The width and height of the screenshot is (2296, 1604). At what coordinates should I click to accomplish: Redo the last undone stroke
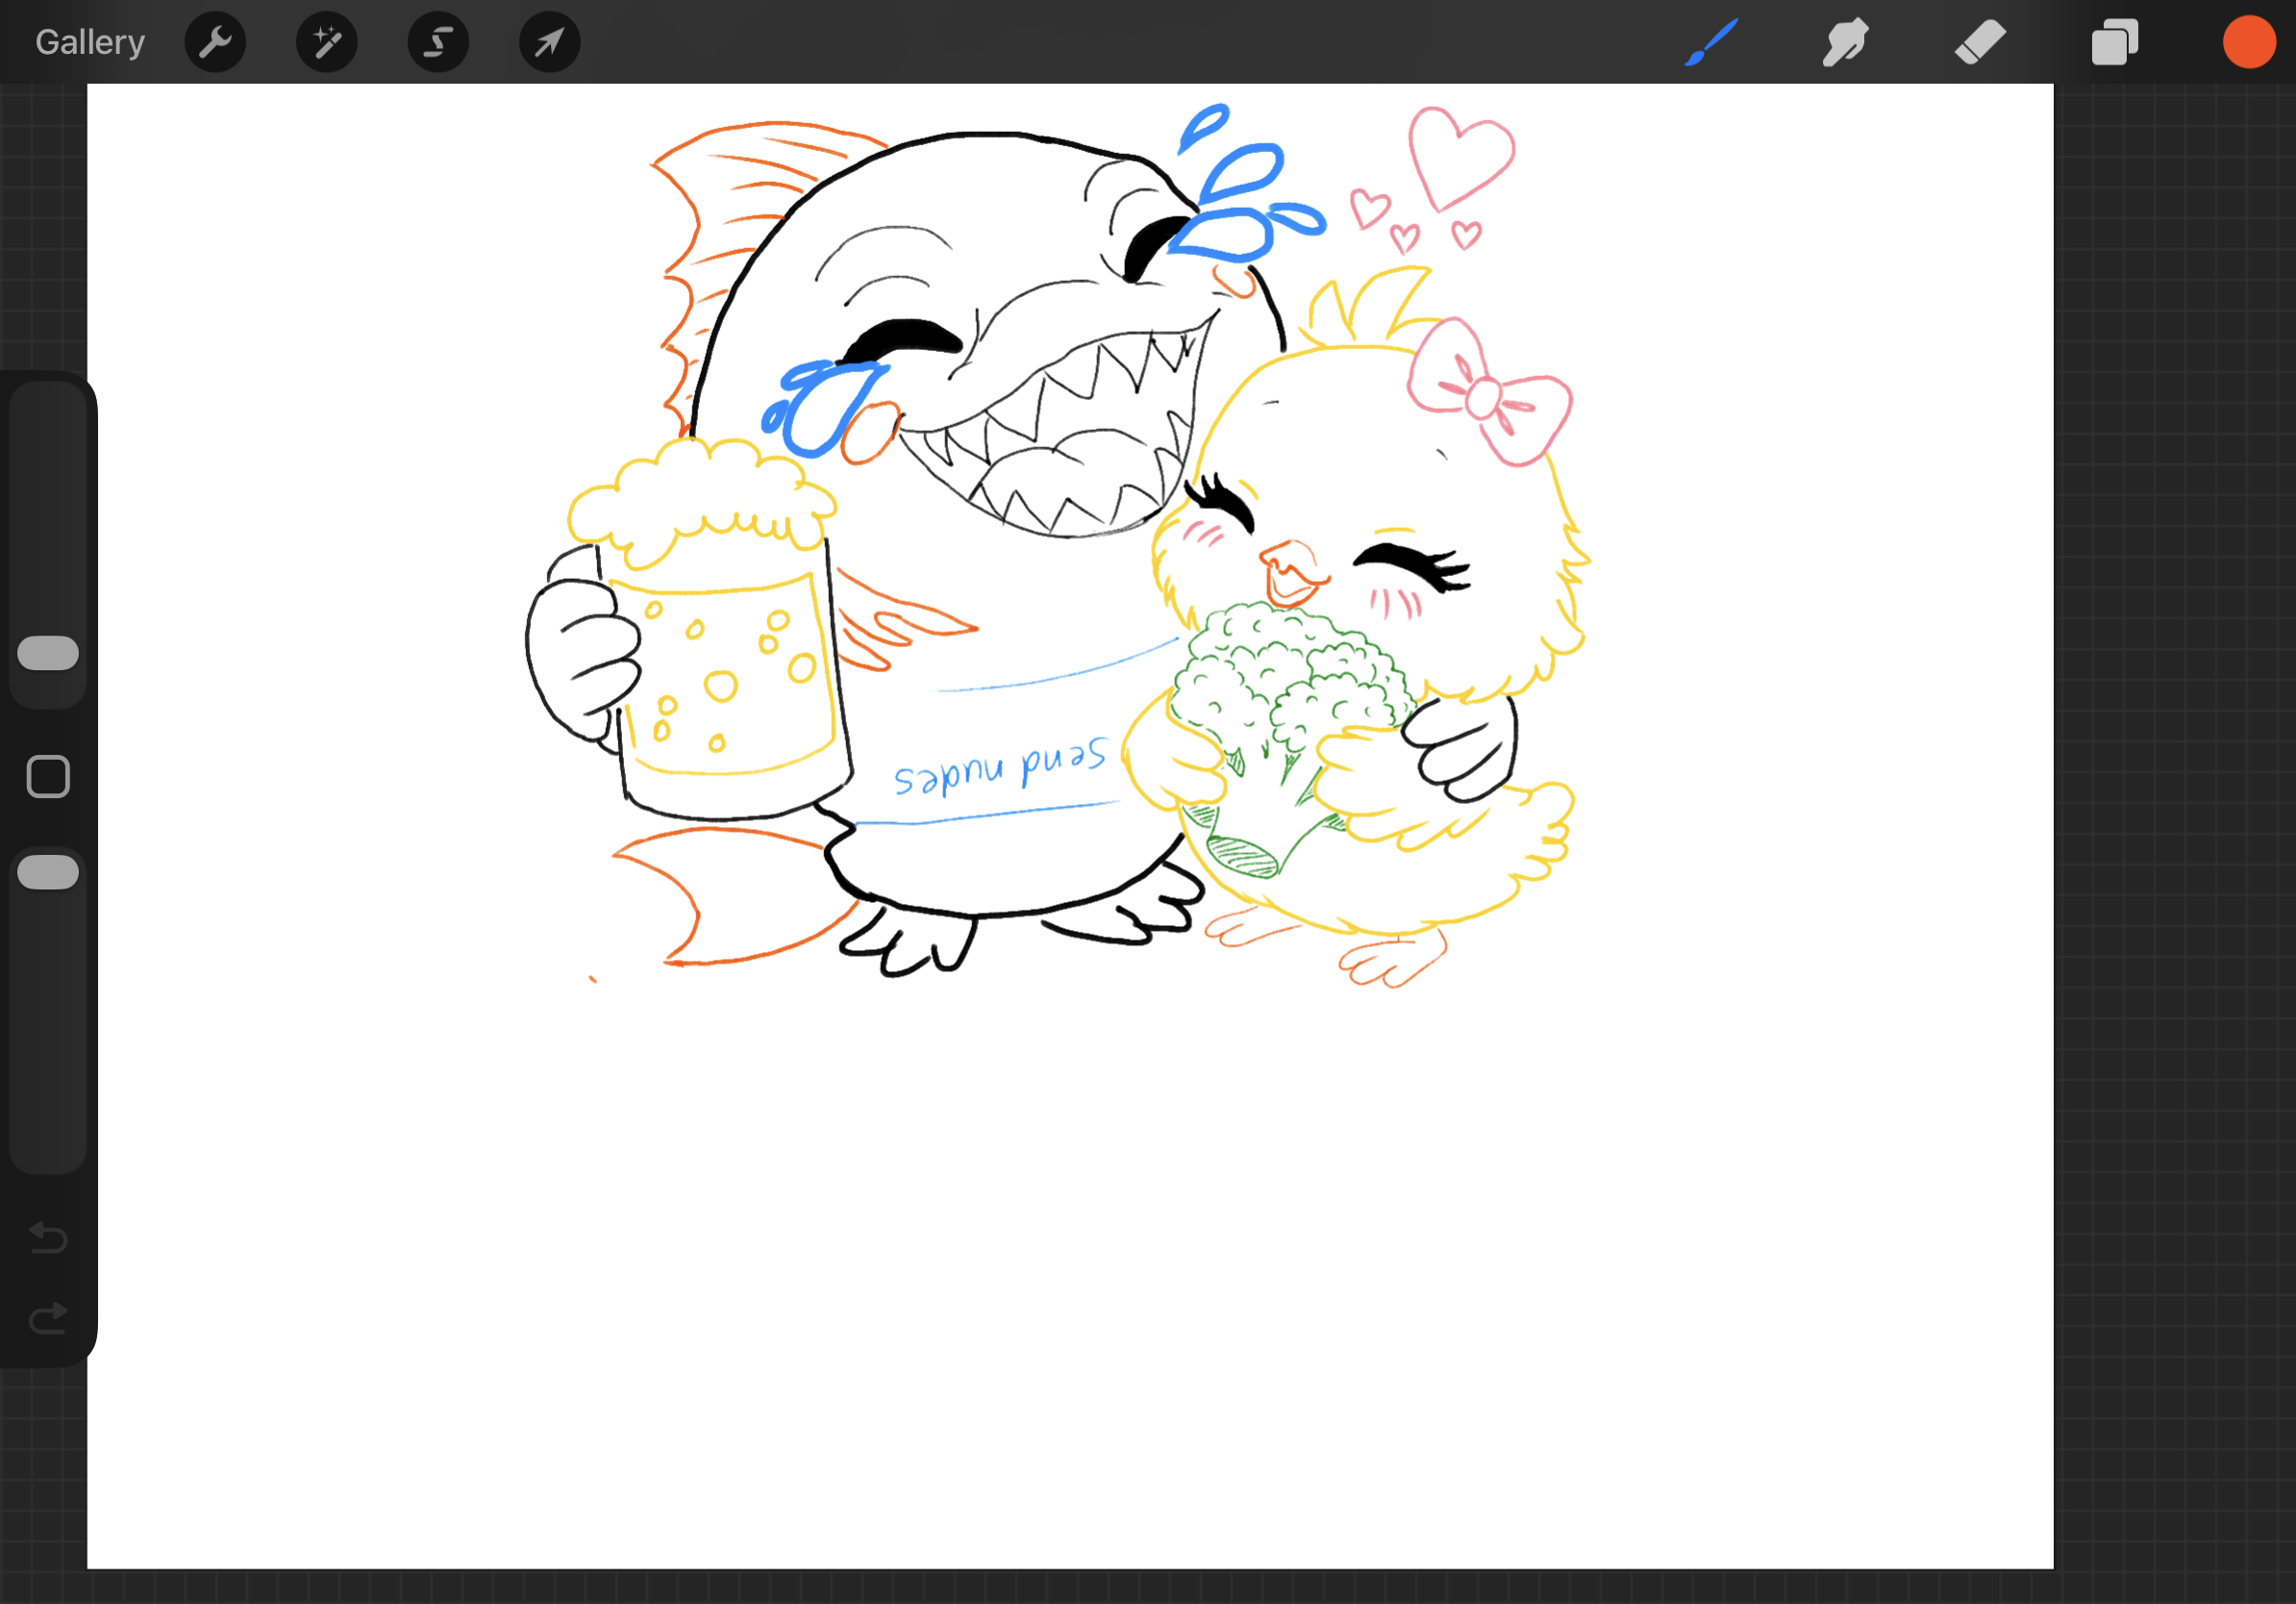[x=48, y=1318]
